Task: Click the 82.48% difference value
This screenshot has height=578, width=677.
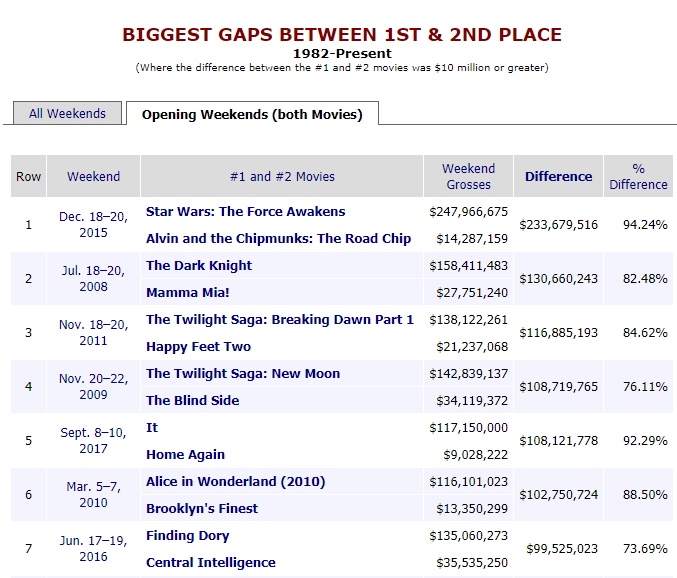Action: (x=645, y=278)
